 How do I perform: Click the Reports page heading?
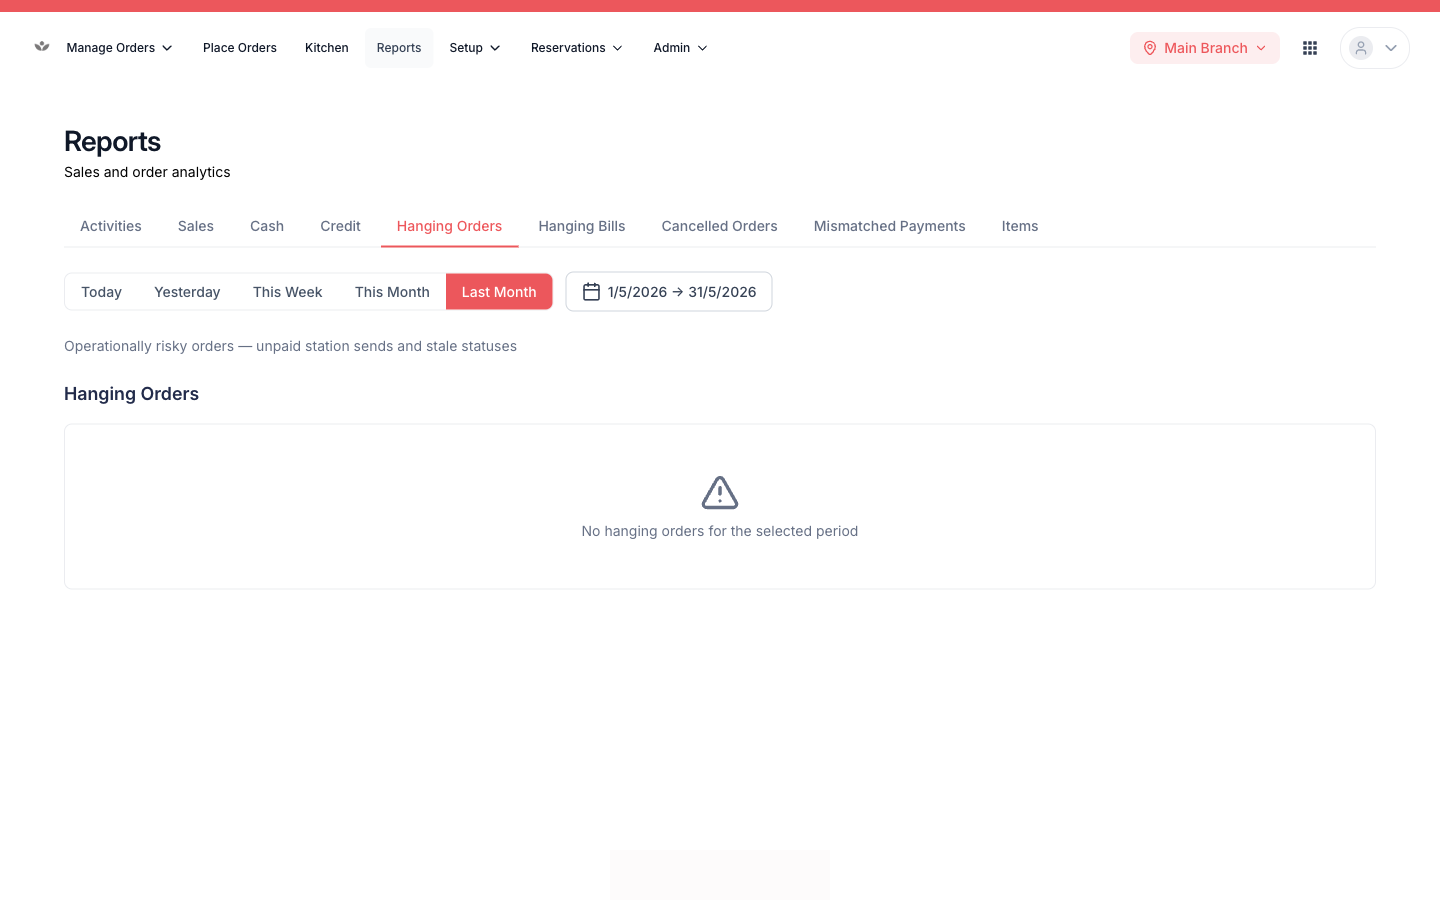(112, 142)
